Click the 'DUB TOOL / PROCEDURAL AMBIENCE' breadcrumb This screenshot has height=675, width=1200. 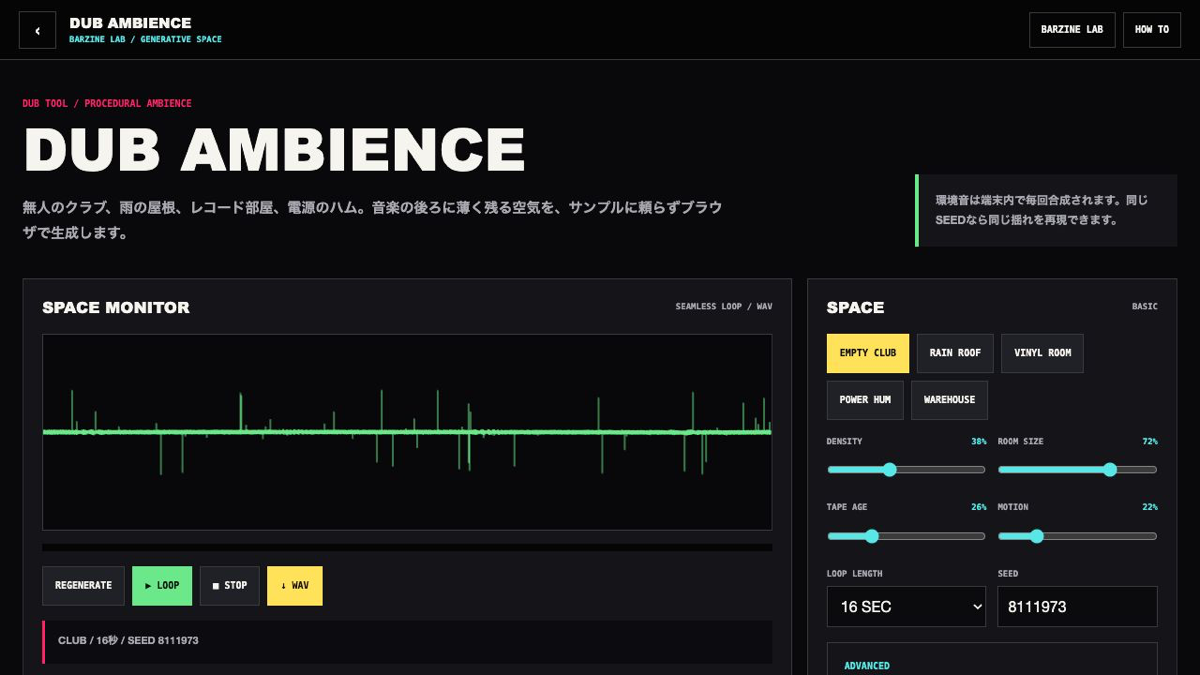(x=107, y=104)
